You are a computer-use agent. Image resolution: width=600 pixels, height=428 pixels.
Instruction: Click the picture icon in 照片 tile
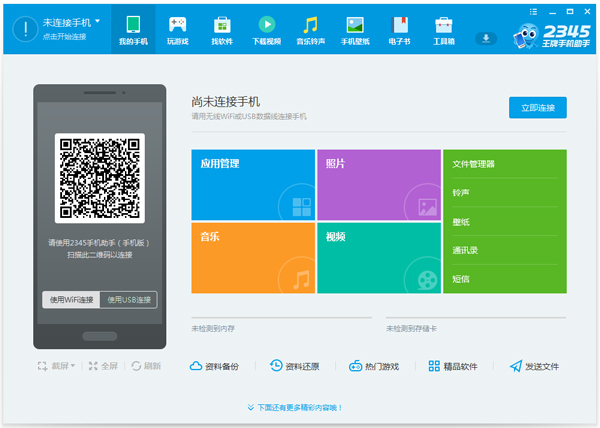click(x=427, y=207)
